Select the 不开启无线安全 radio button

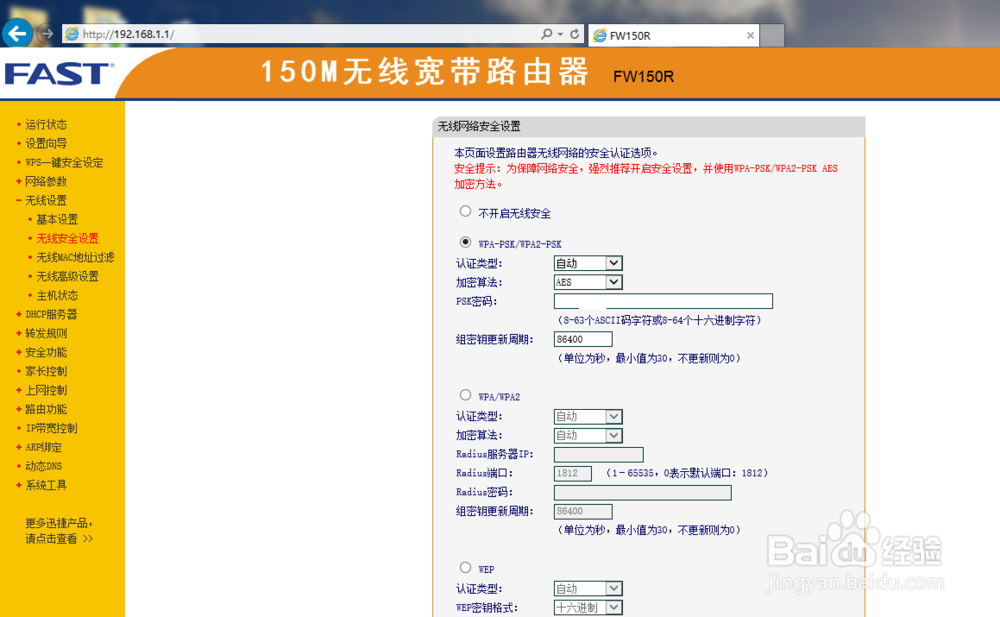[x=465, y=211]
